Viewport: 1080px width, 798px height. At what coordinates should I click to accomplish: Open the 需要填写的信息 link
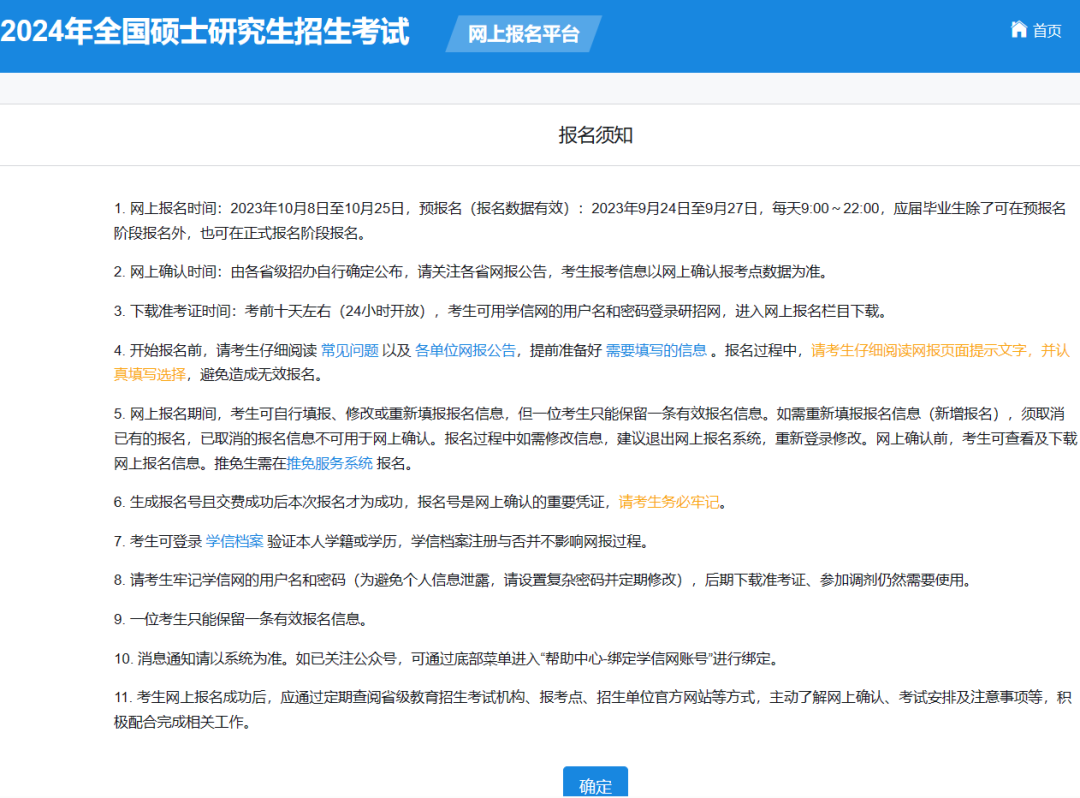tap(656, 350)
